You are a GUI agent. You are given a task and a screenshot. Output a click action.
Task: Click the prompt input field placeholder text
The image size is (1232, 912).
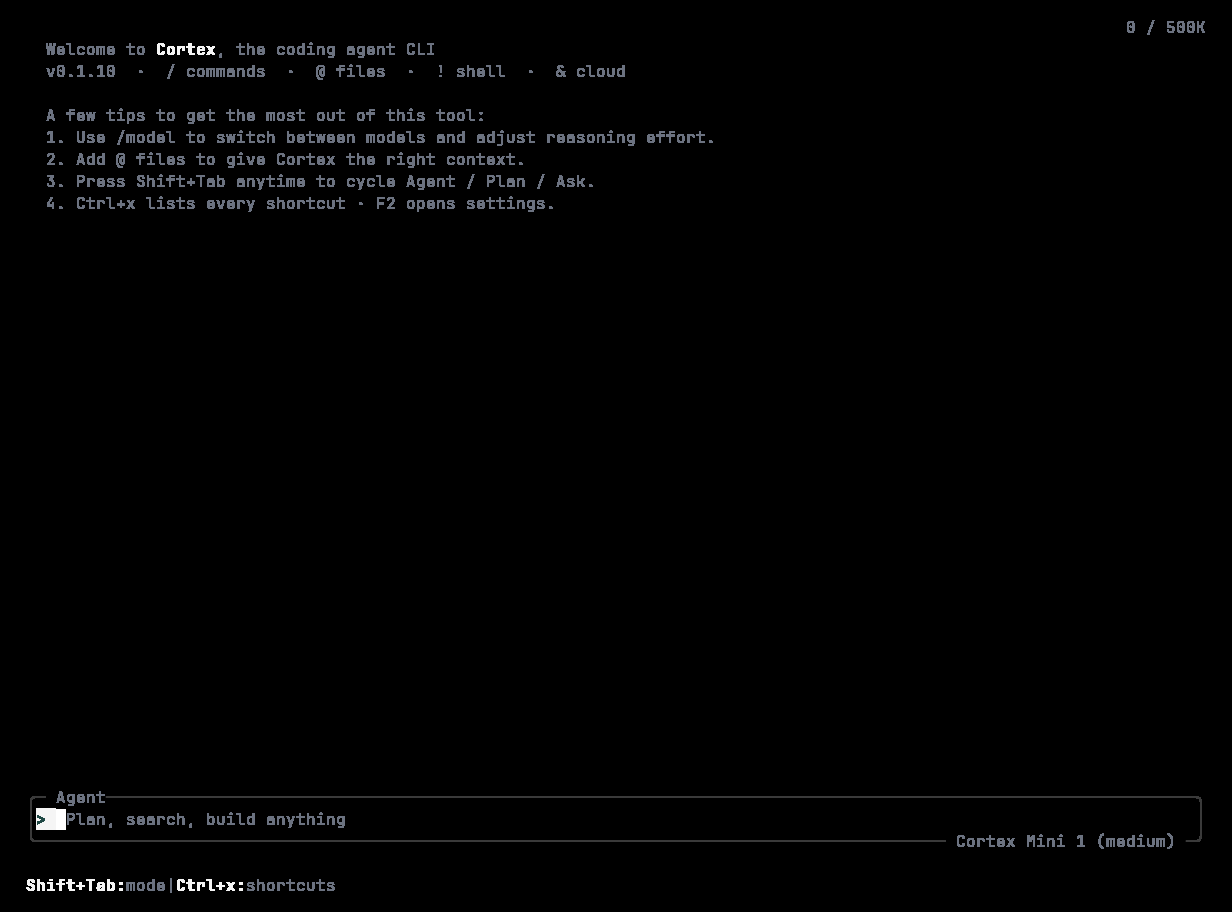coord(206,819)
